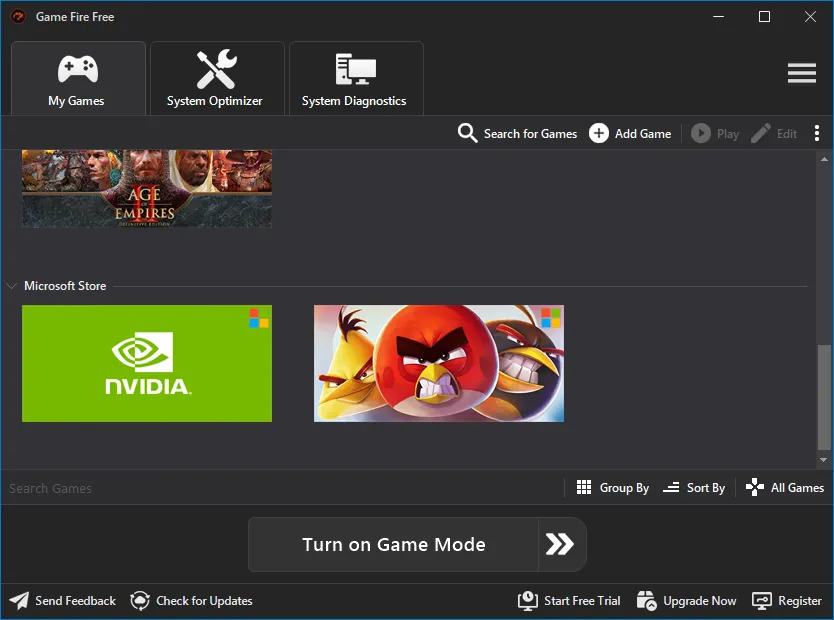Screen dimensions: 834x620
Task: Click the Play button icon
Action: click(x=700, y=133)
